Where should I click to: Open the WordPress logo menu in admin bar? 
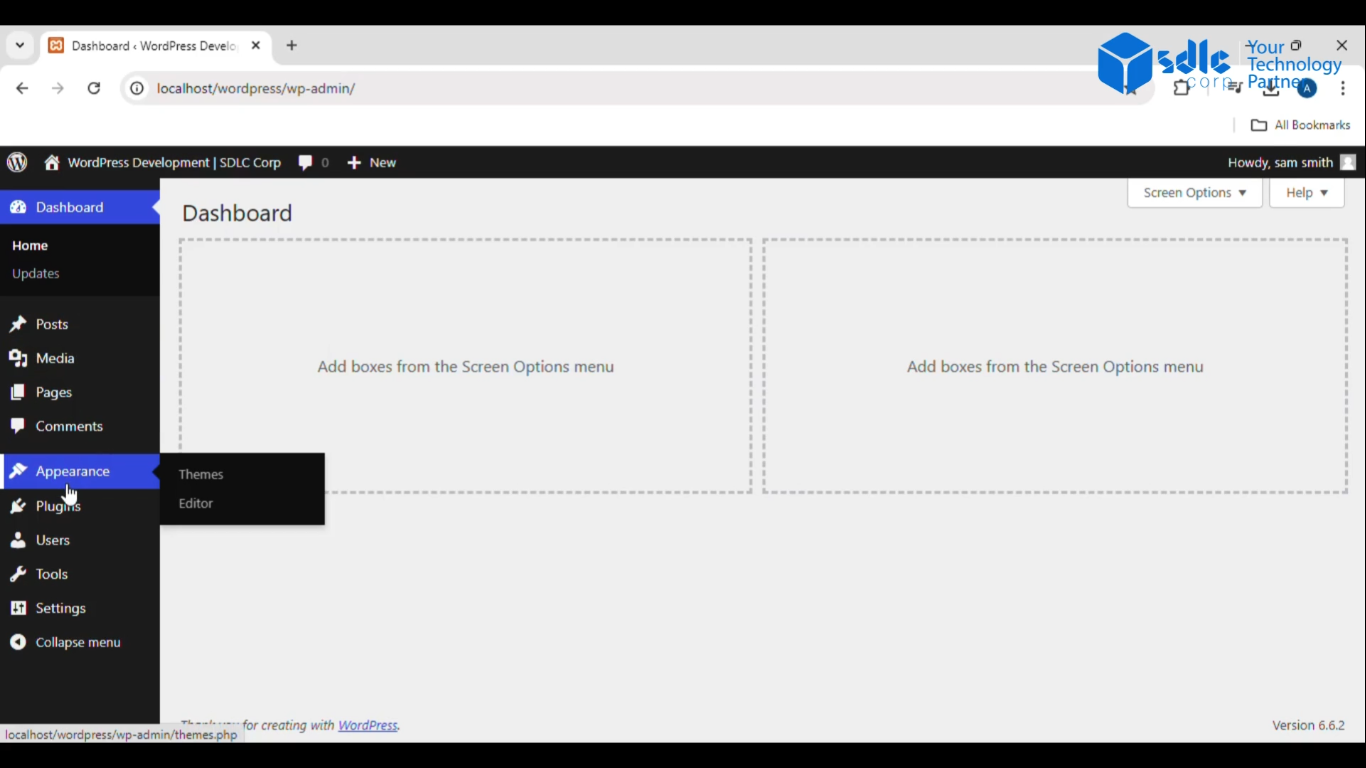17,162
